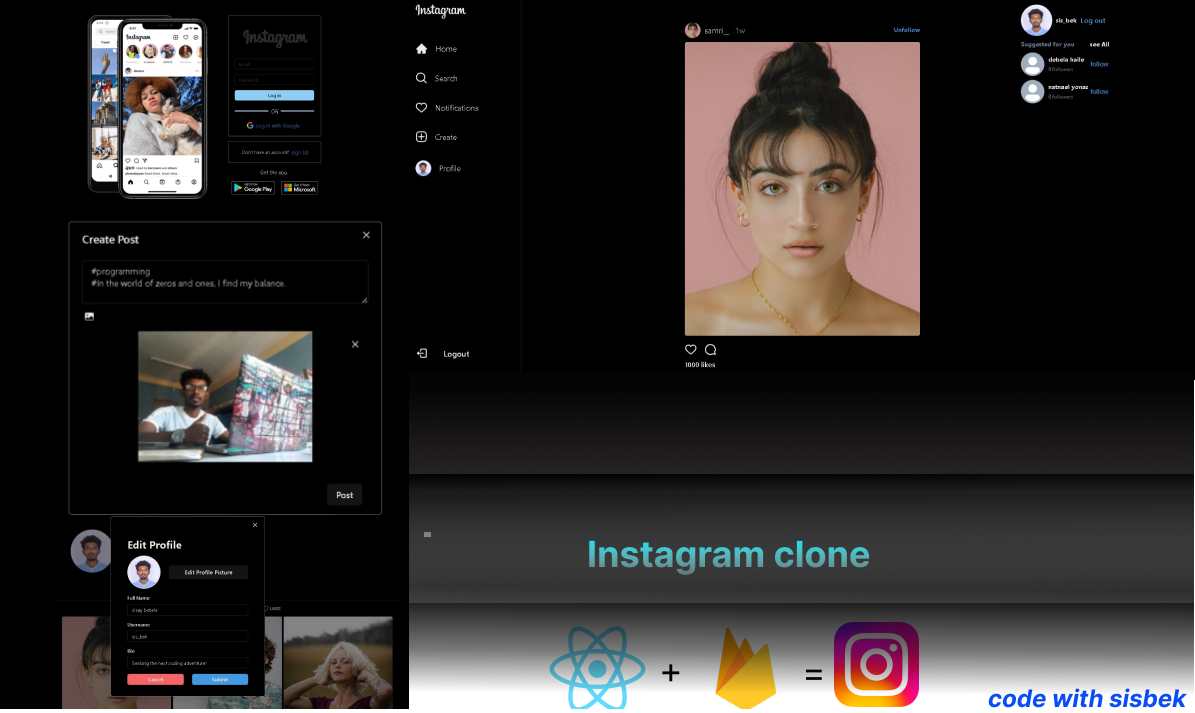Click the avatar inside the Edit Profile dialog

(x=144, y=572)
